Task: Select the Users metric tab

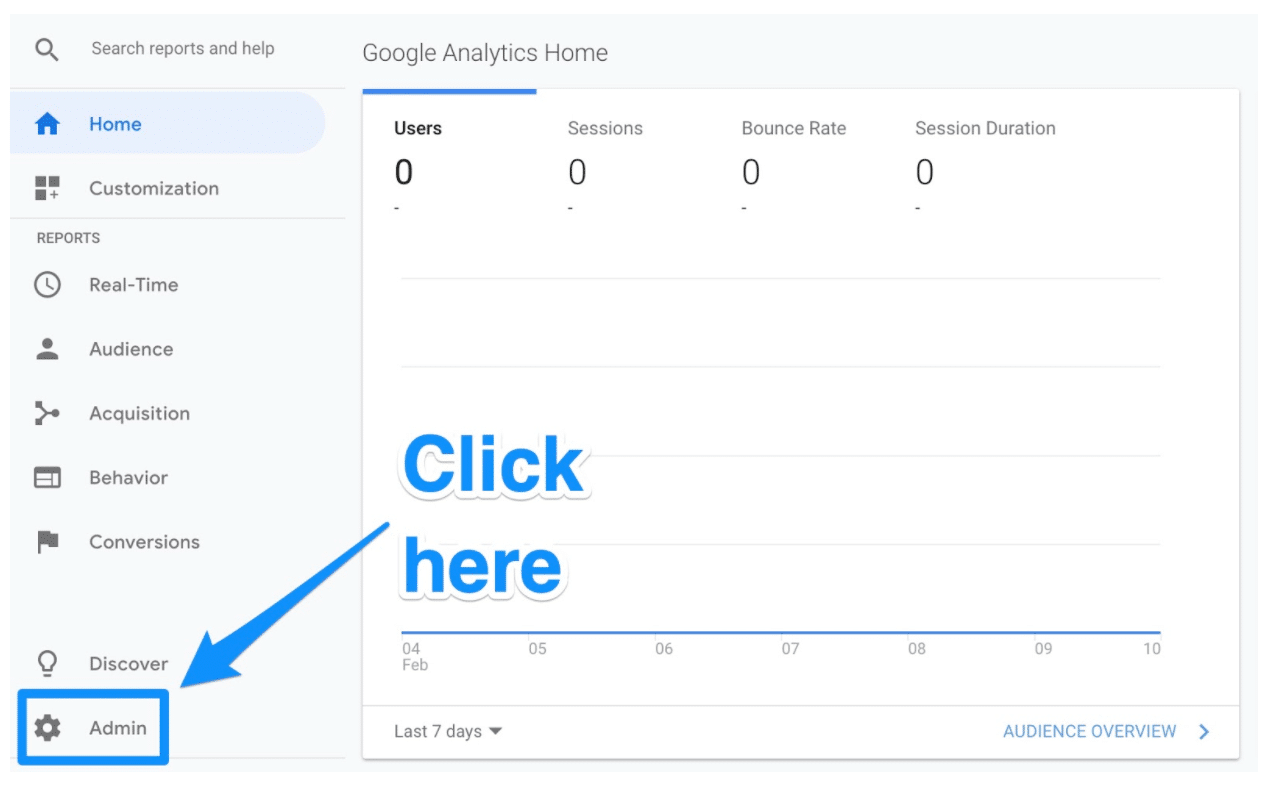Action: point(418,129)
